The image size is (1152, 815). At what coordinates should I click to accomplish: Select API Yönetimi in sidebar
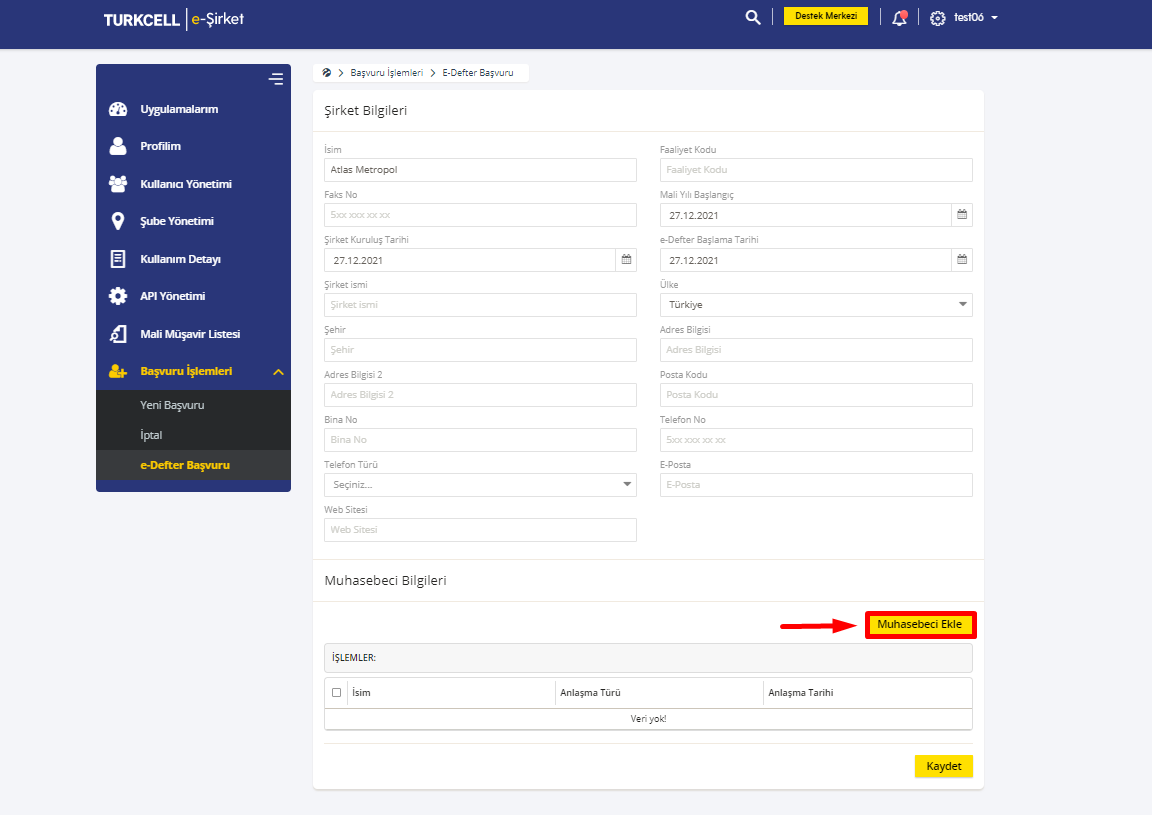(173, 296)
